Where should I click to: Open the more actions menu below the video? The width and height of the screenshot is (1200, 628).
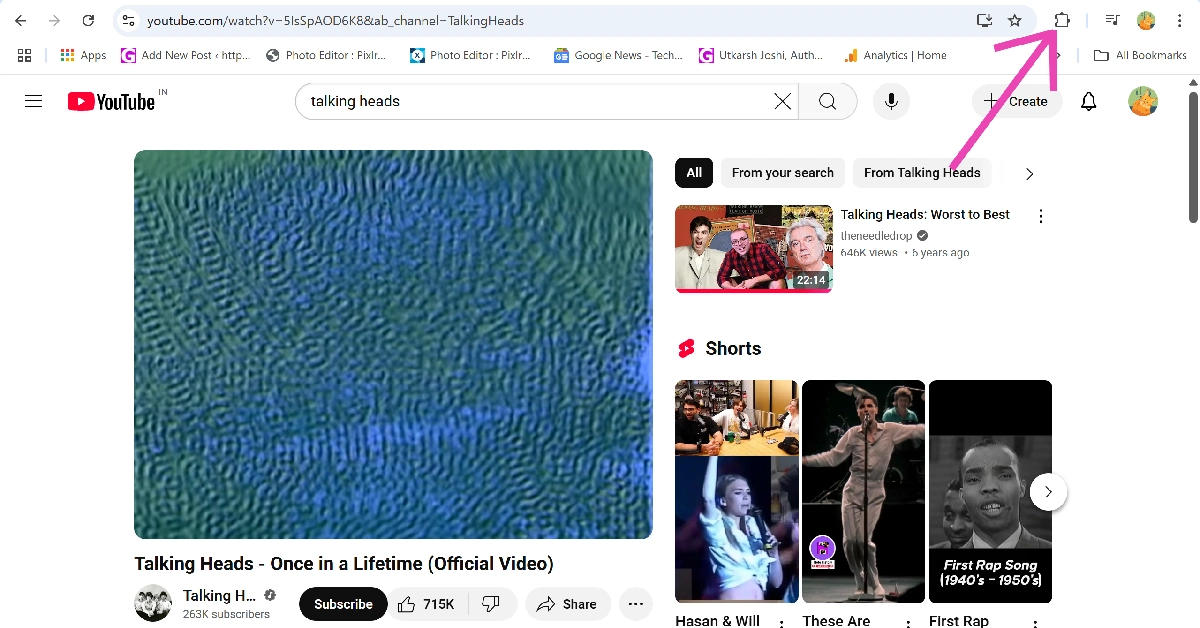click(x=635, y=604)
